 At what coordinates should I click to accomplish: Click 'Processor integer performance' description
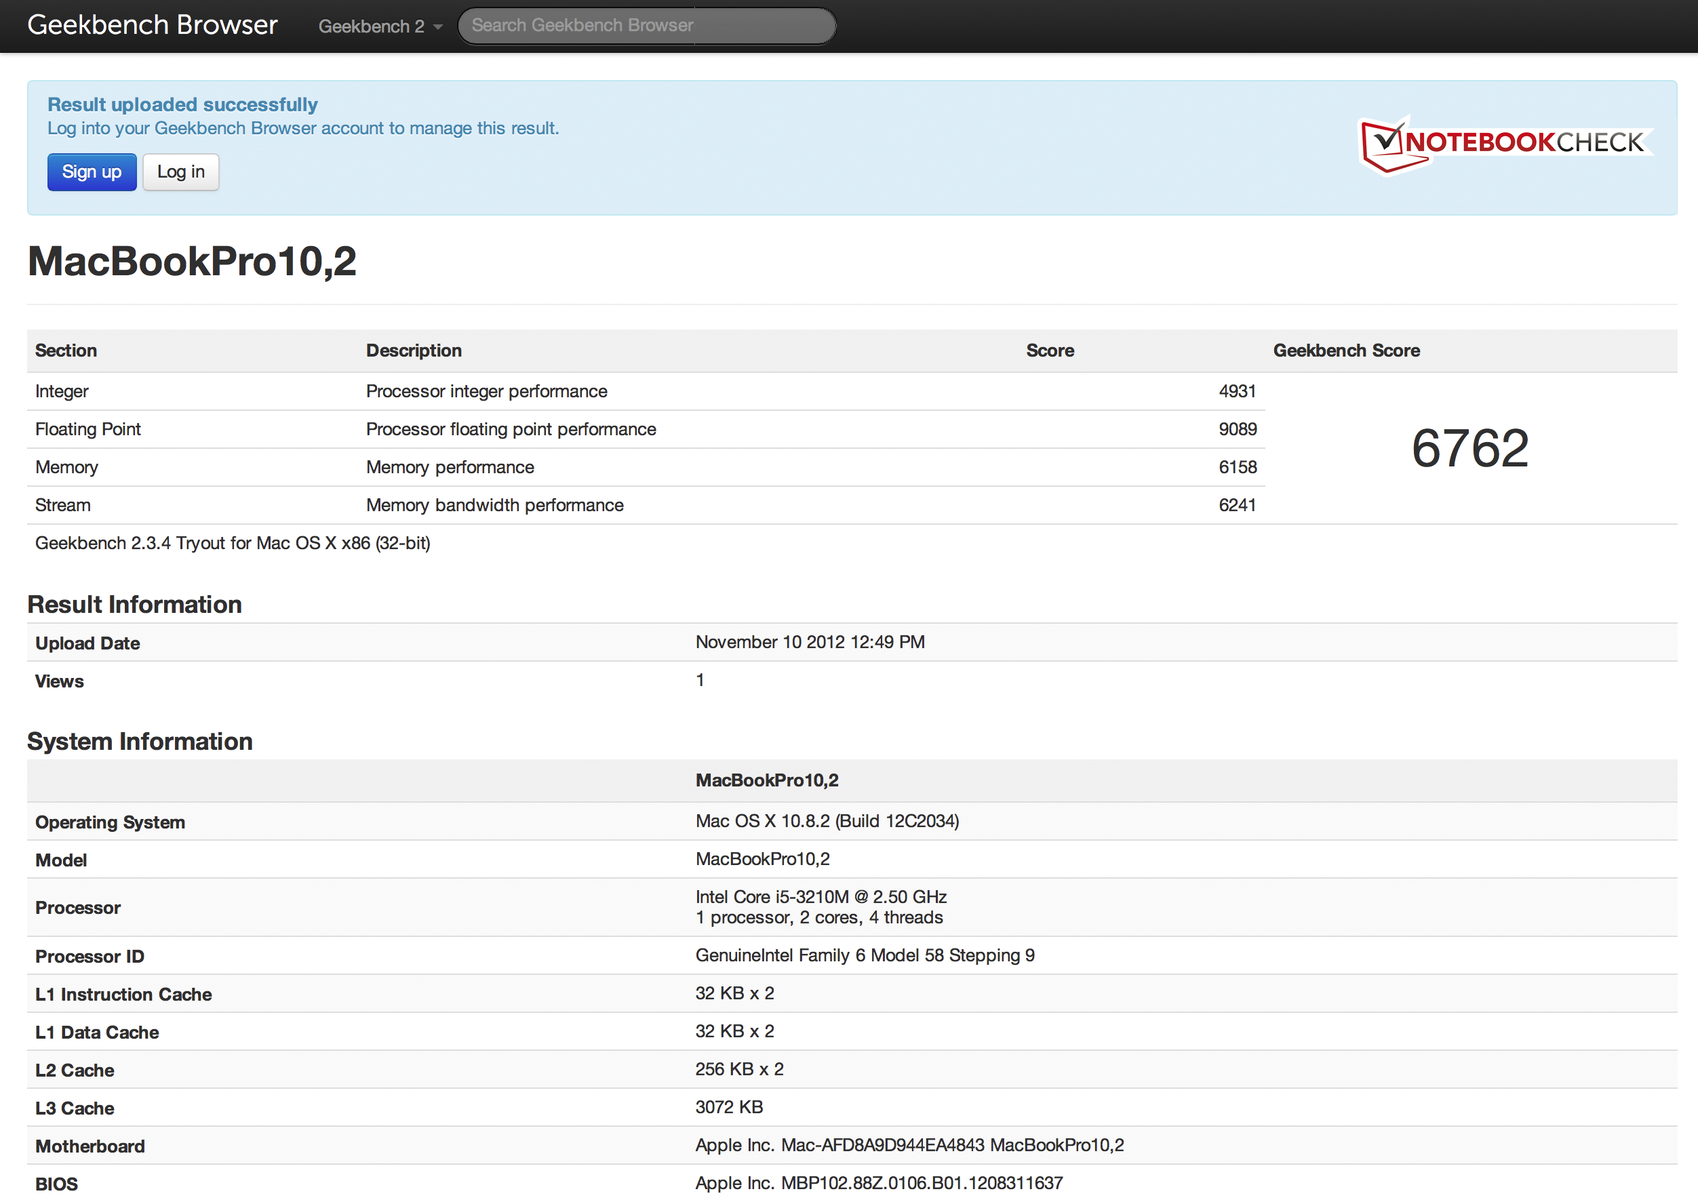[487, 392]
